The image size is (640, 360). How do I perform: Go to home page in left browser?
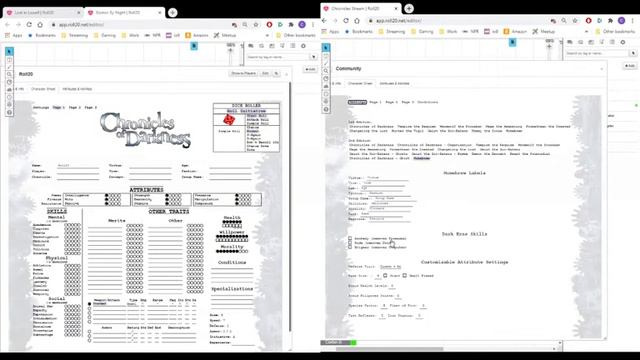point(40,24)
